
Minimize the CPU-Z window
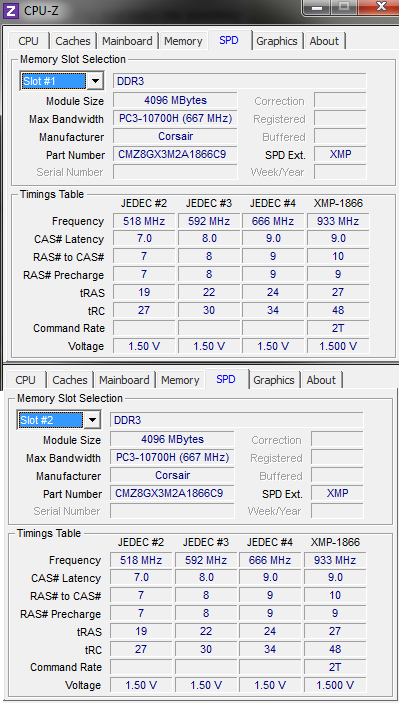point(318,7)
